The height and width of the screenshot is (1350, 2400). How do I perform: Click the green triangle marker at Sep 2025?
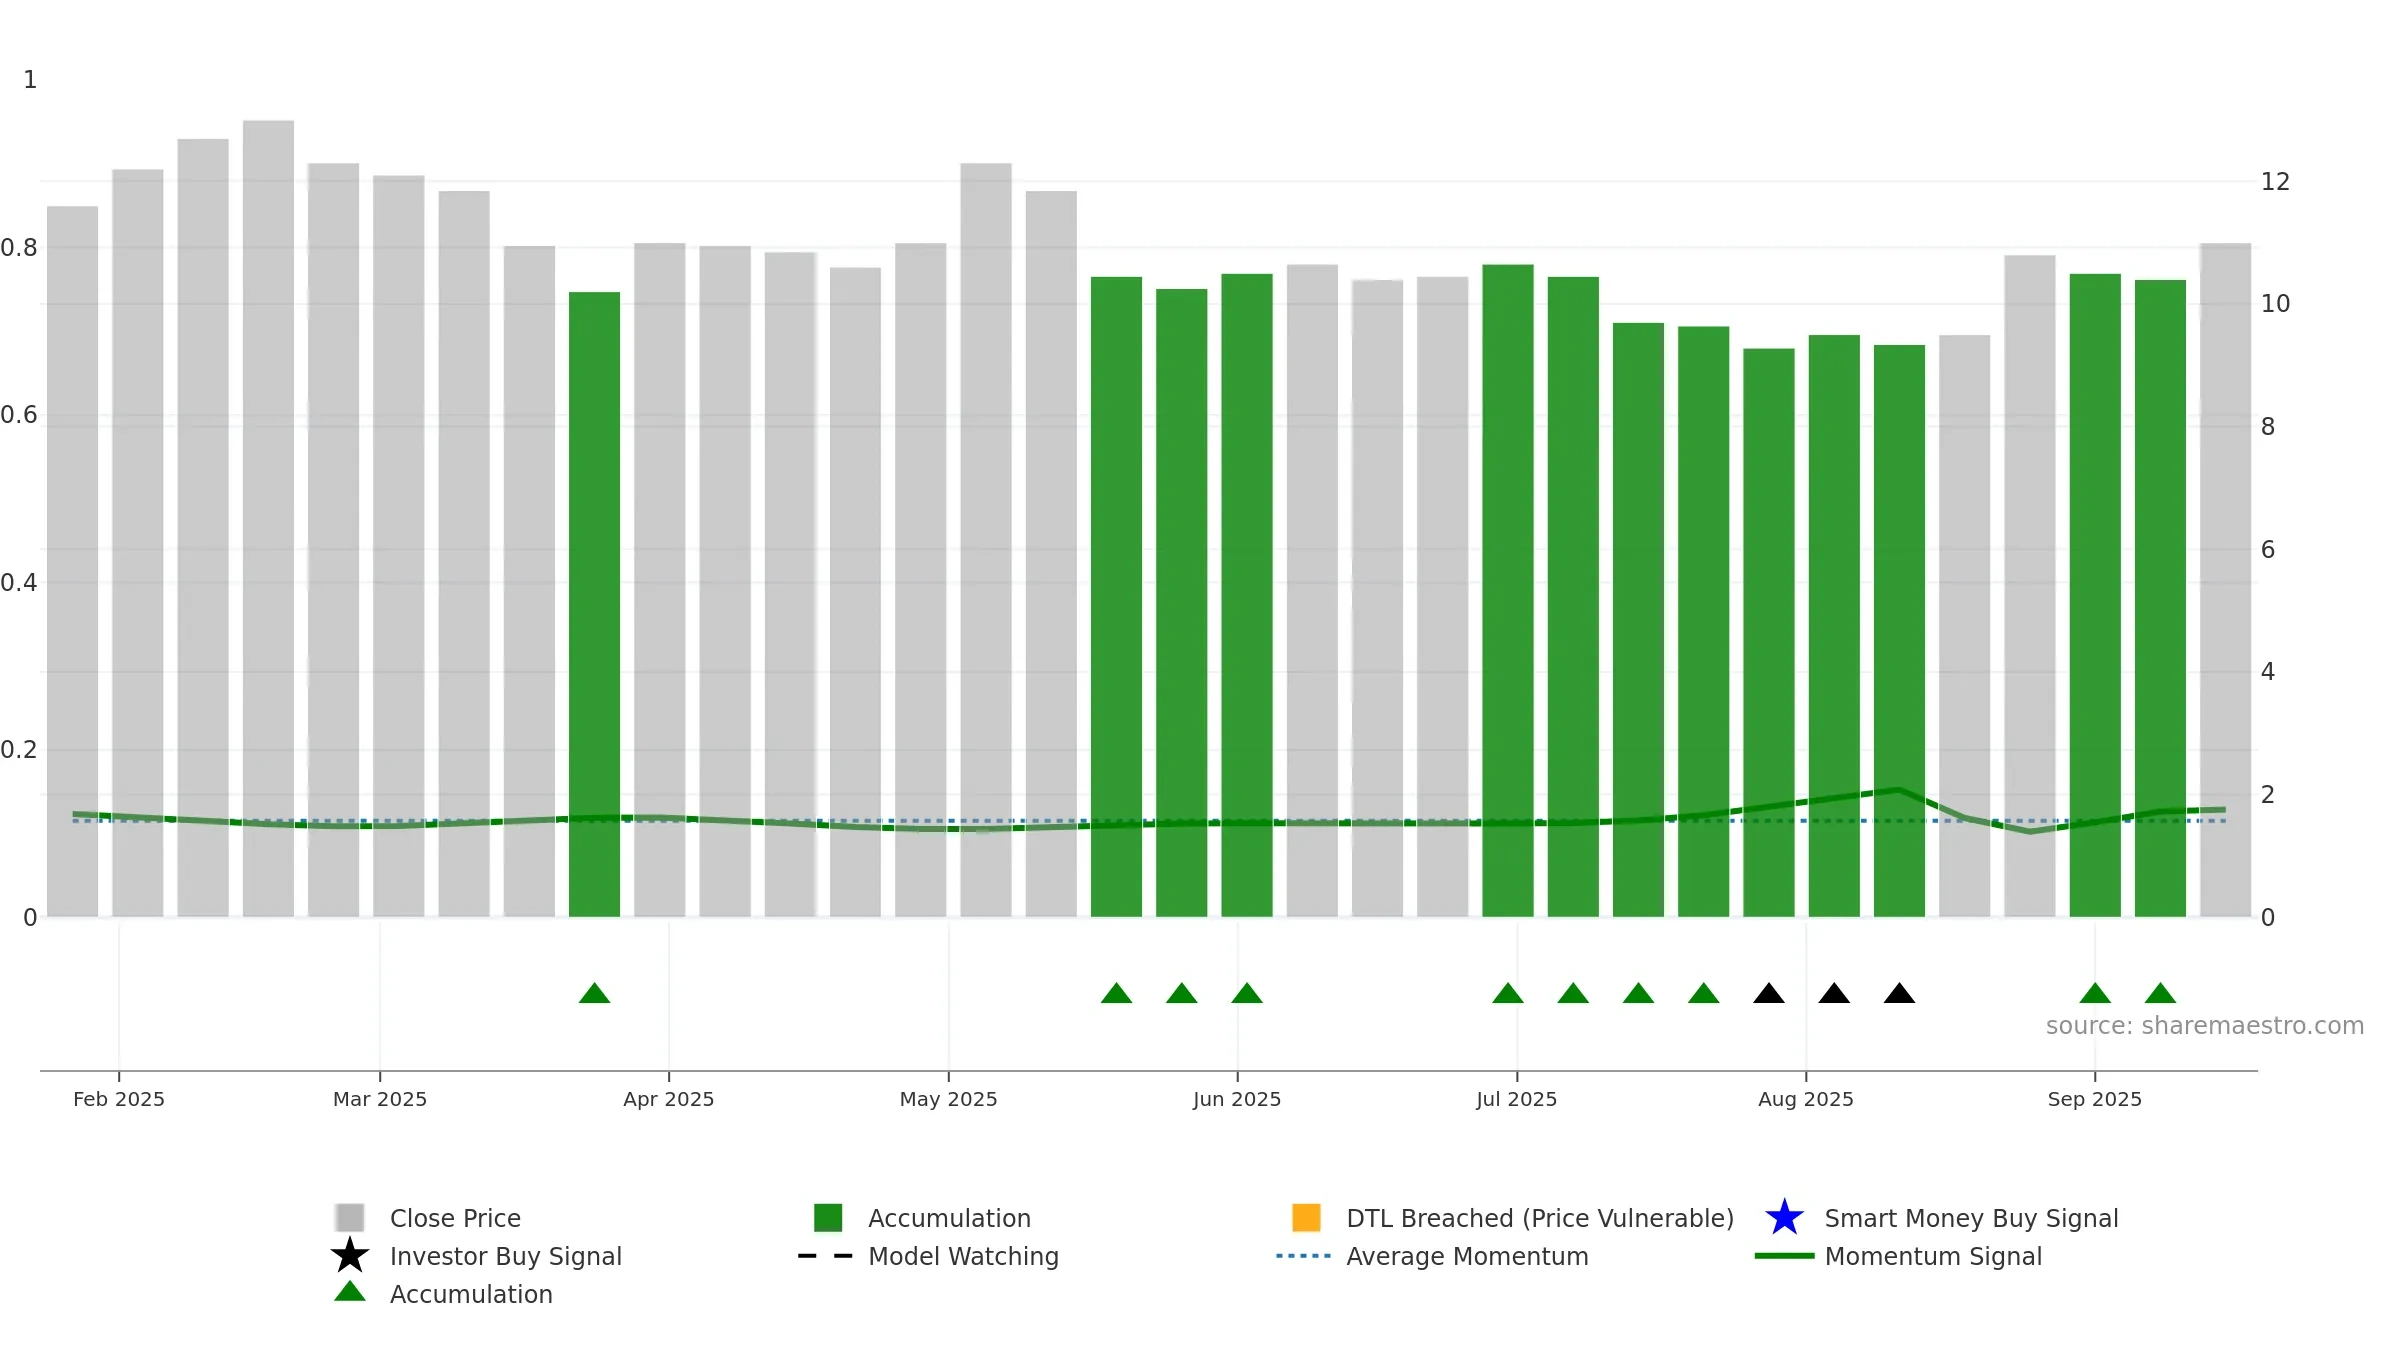click(x=2095, y=993)
